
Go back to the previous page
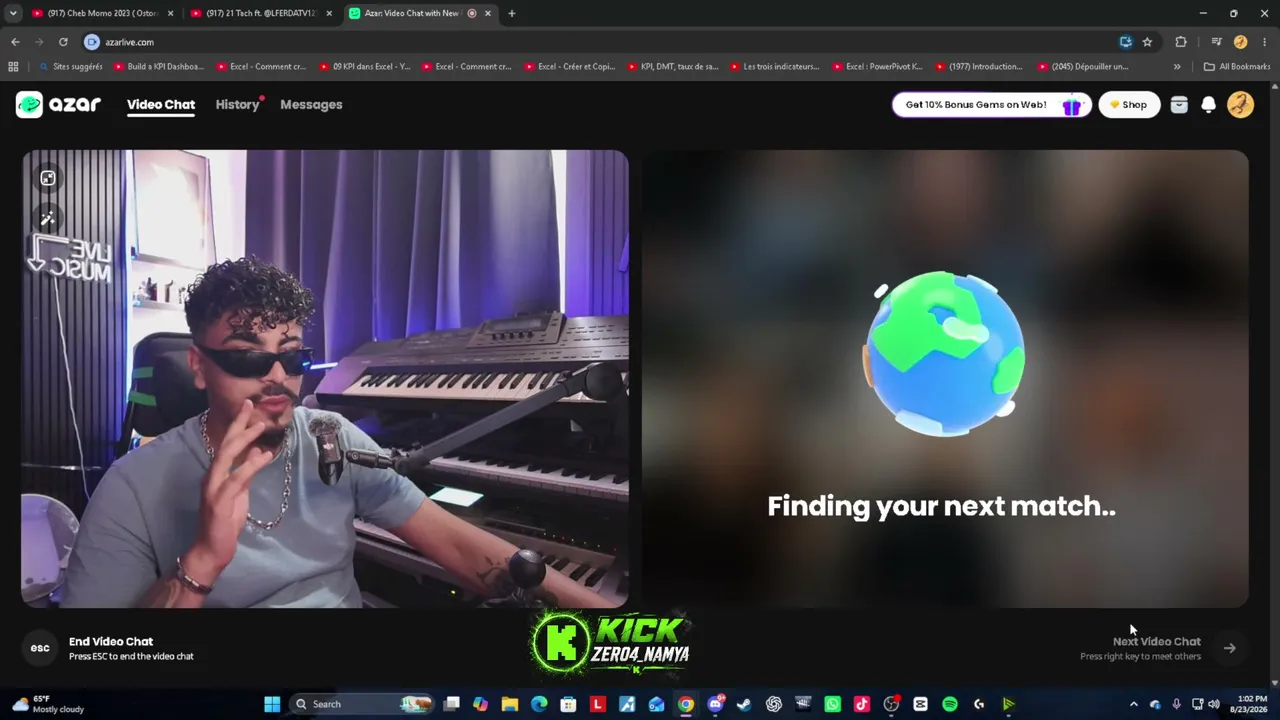[15, 42]
